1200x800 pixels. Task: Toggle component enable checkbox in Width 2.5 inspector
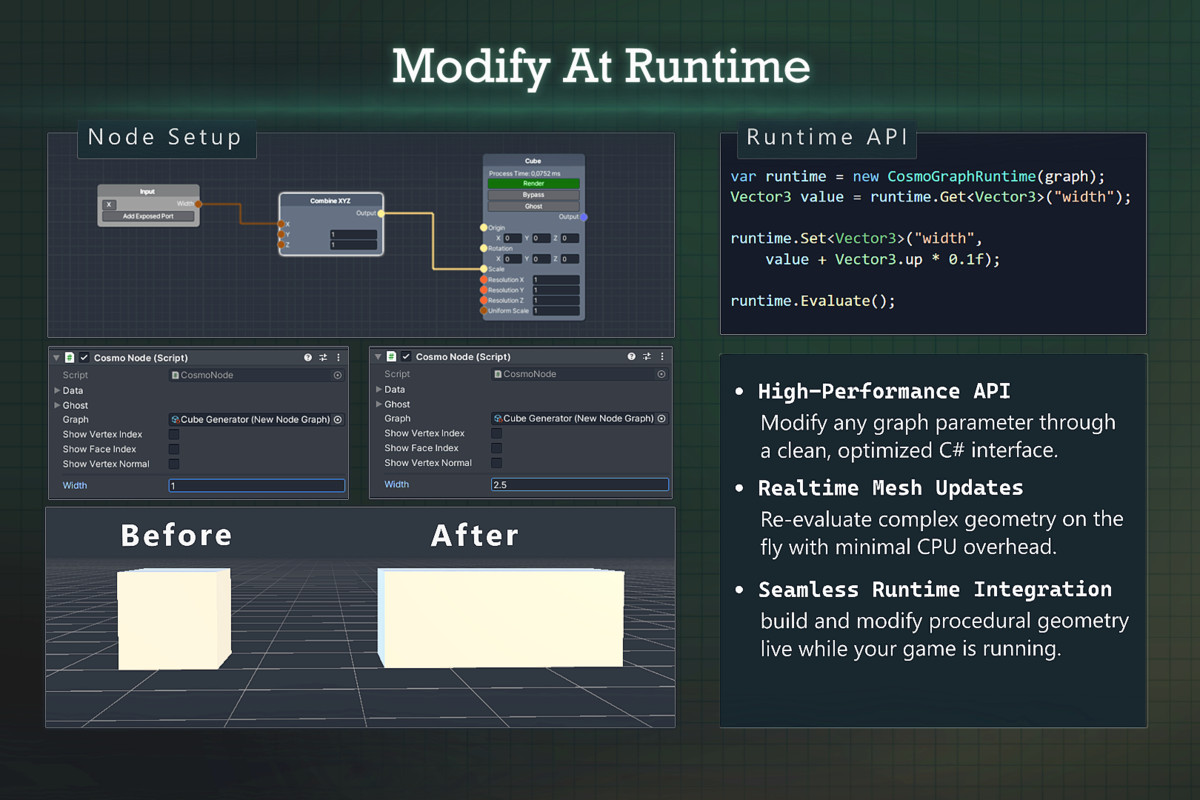point(406,356)
